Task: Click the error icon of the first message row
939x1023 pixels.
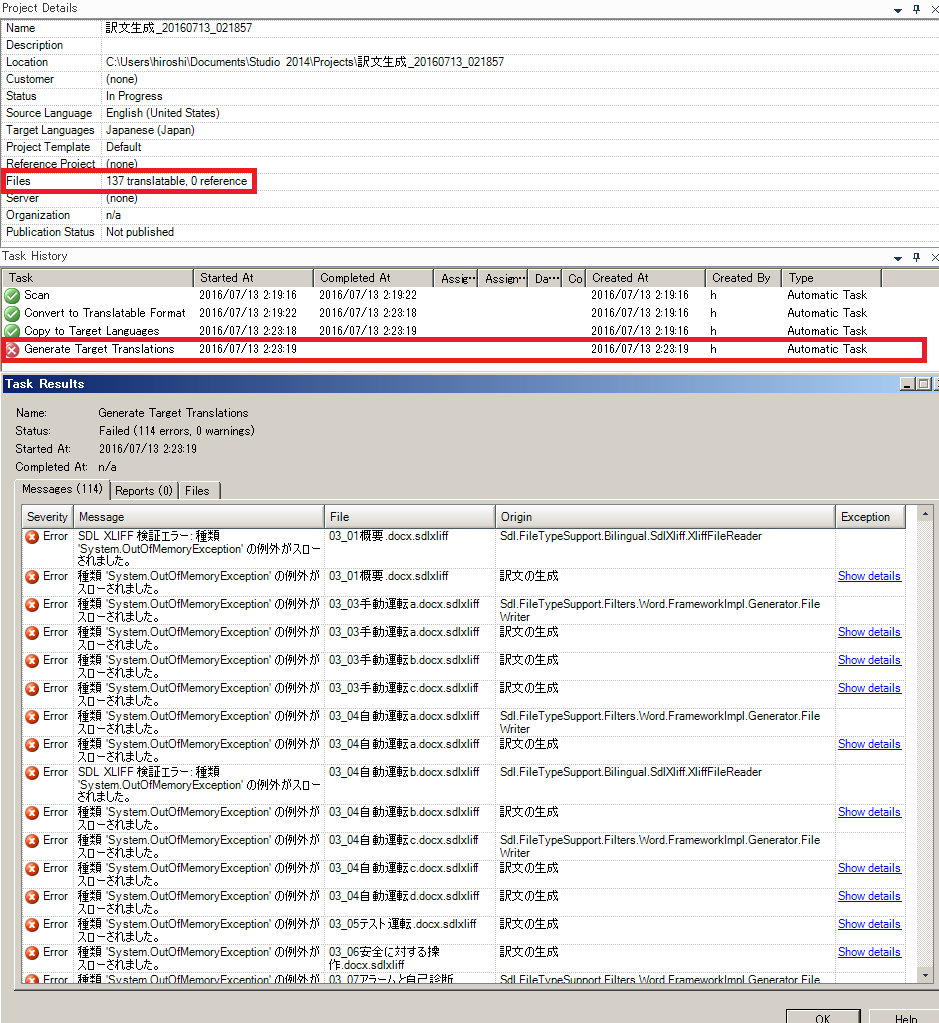Action: coord(32,537)
